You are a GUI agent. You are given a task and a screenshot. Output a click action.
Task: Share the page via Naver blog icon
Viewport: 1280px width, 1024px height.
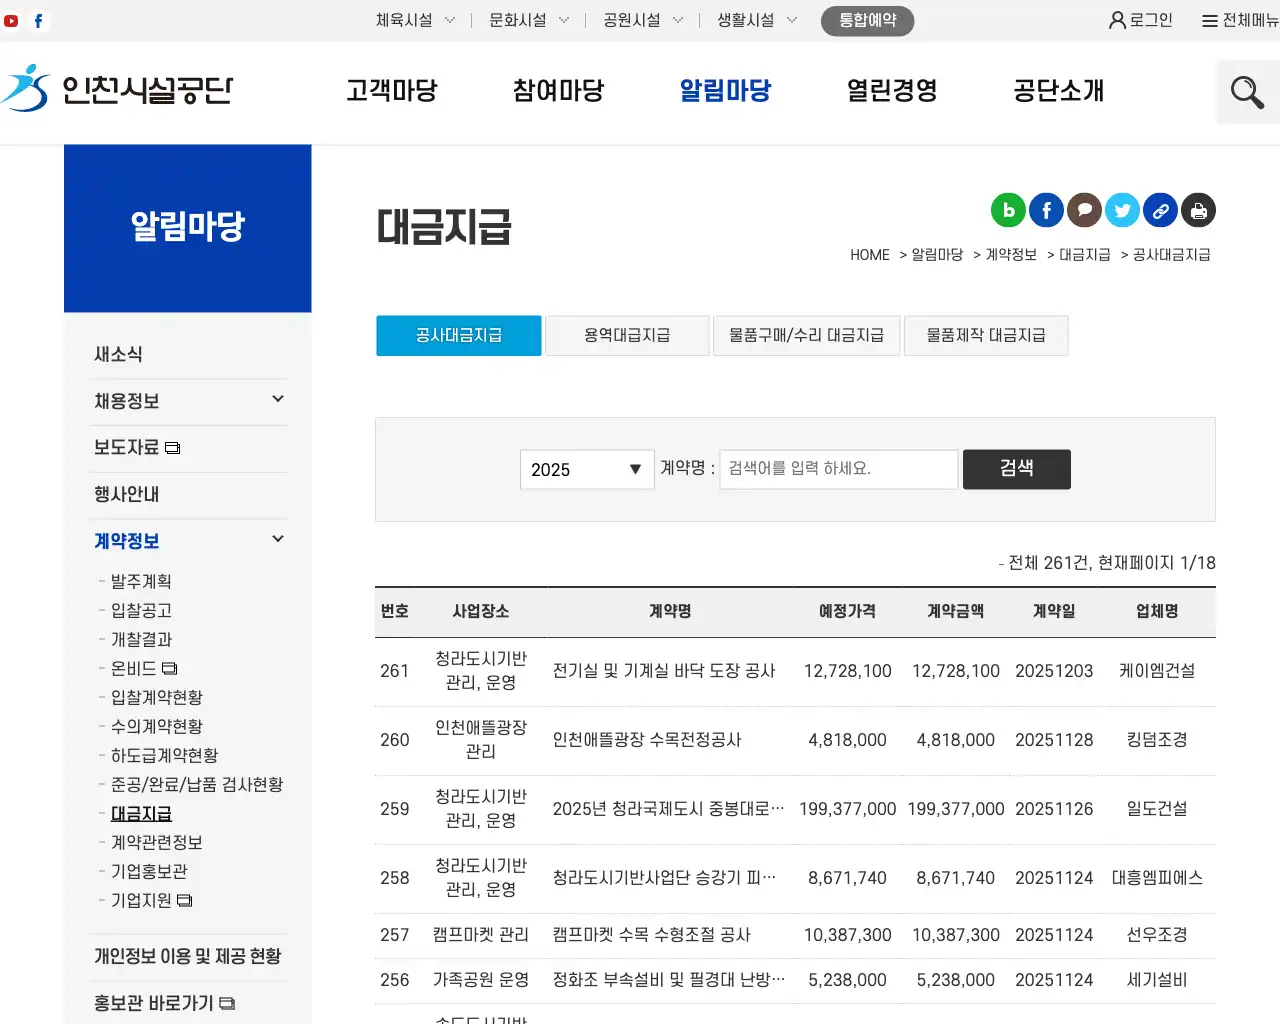point(1008,210)
